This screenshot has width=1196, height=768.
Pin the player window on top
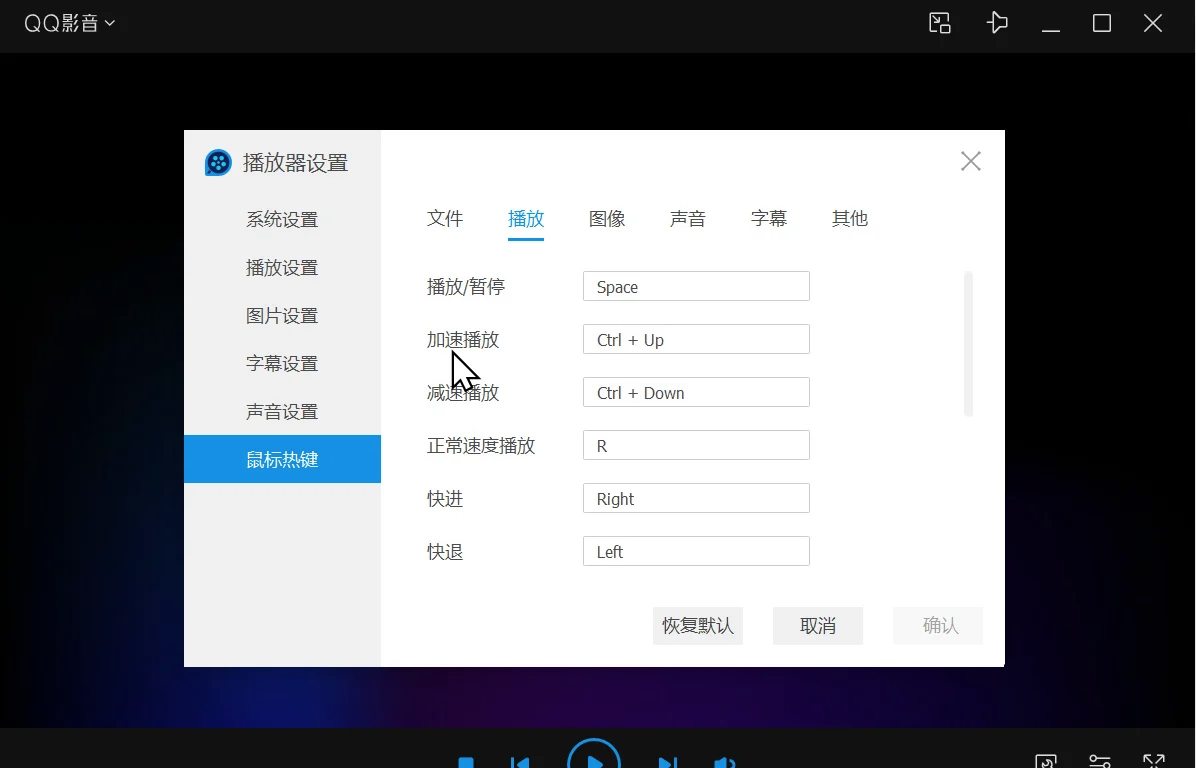pyautogui.click(x=997, y=23)
